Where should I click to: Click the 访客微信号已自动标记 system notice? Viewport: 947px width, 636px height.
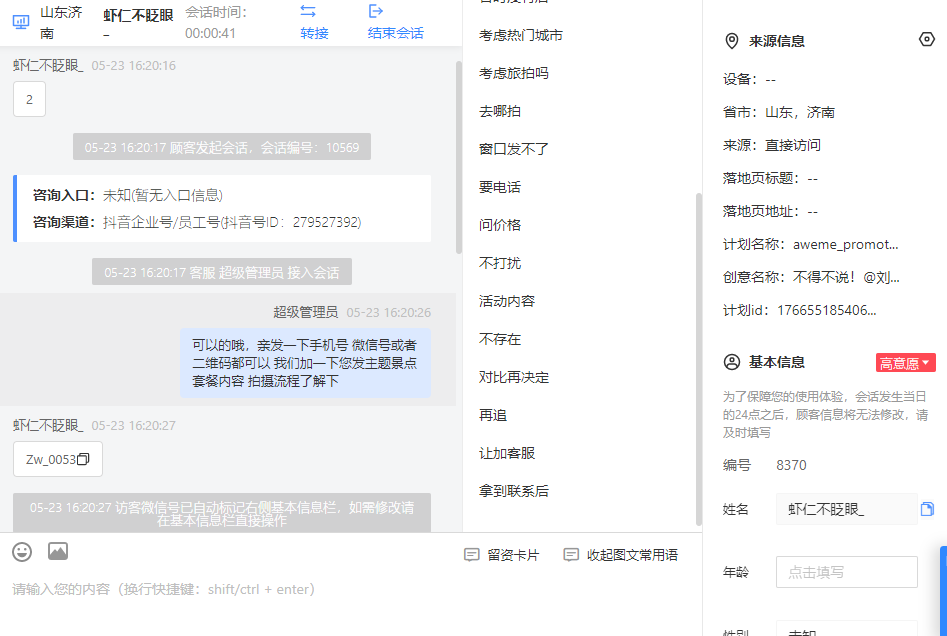click(x=222, y=513)
